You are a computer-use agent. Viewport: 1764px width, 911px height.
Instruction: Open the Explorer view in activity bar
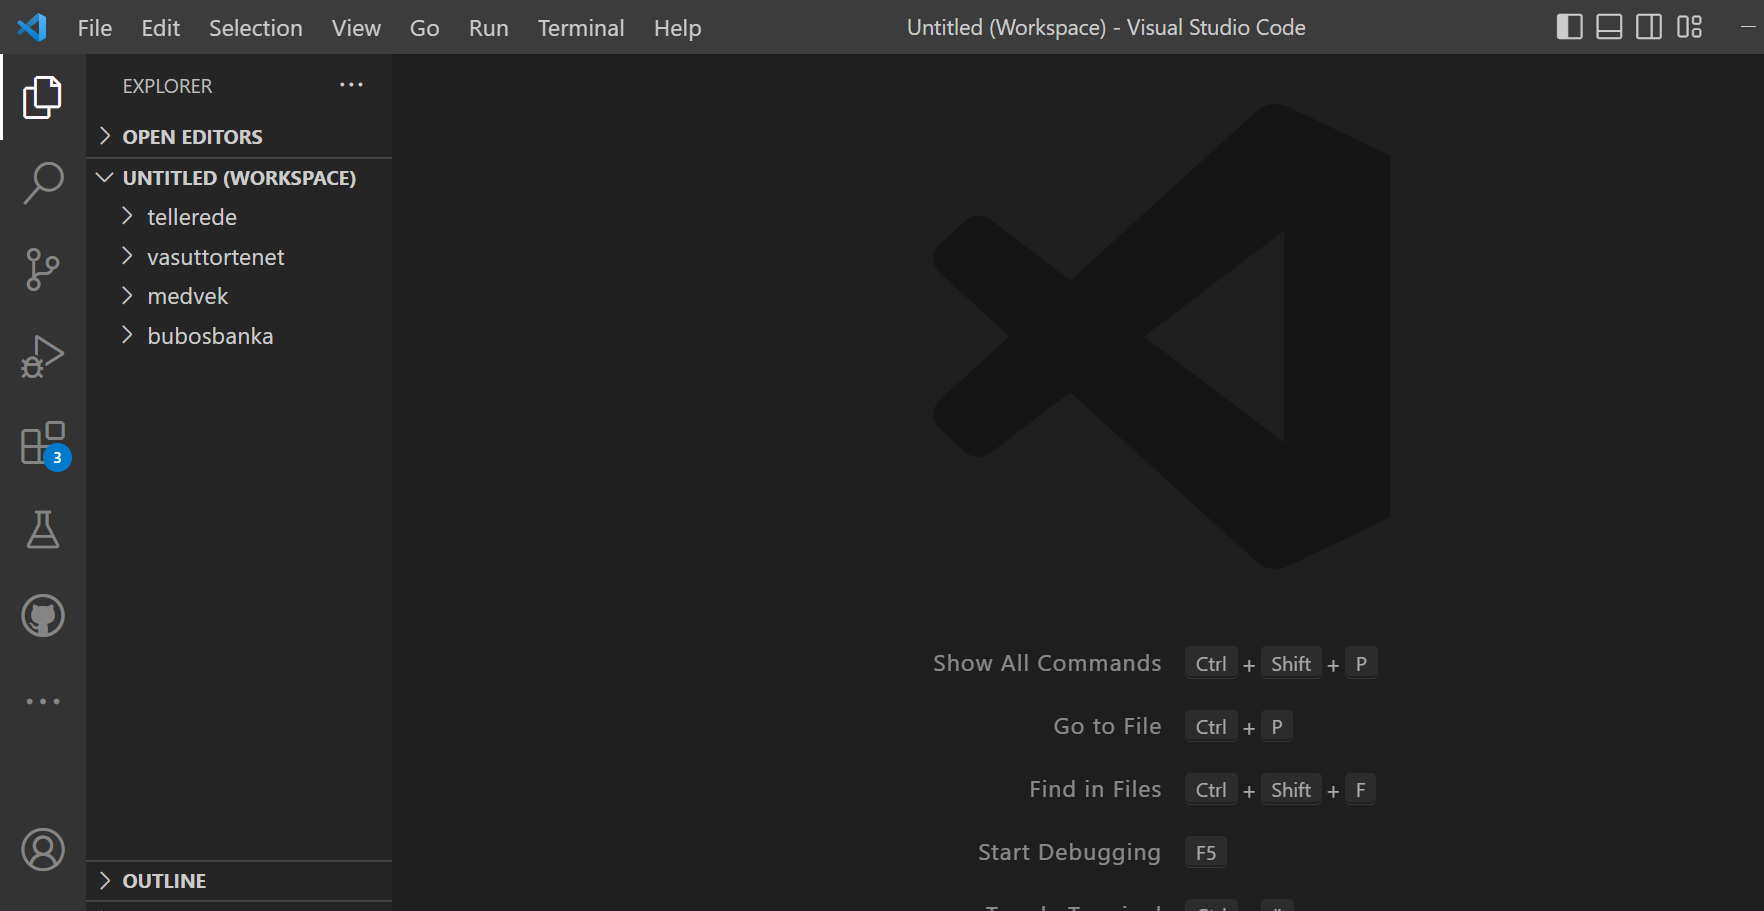43,97
